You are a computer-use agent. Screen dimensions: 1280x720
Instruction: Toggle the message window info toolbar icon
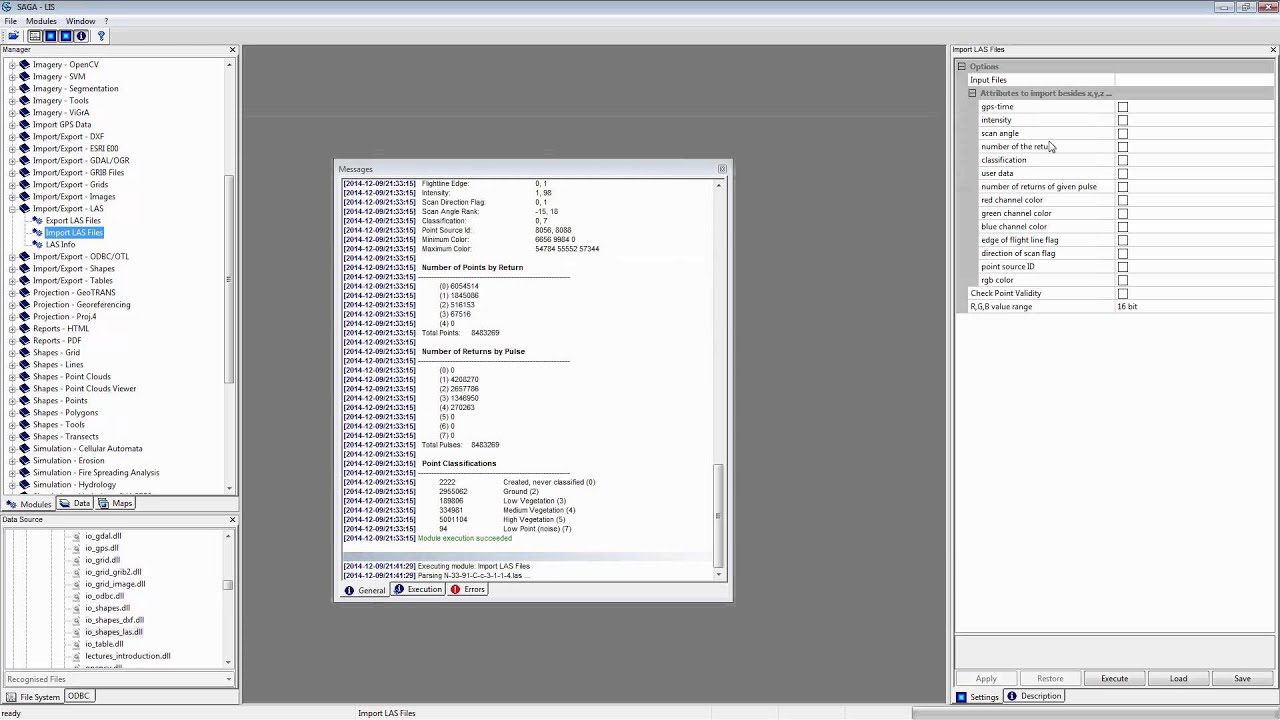pos(82,36)
